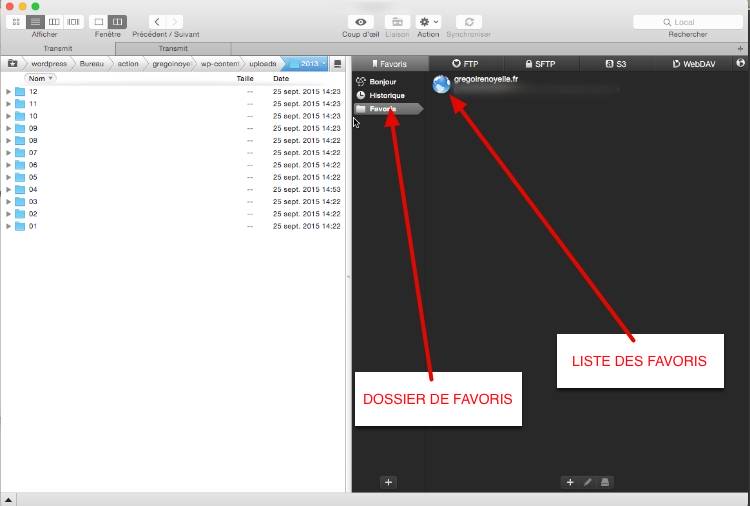Select folder 03 in list

(x=172, y=201)
